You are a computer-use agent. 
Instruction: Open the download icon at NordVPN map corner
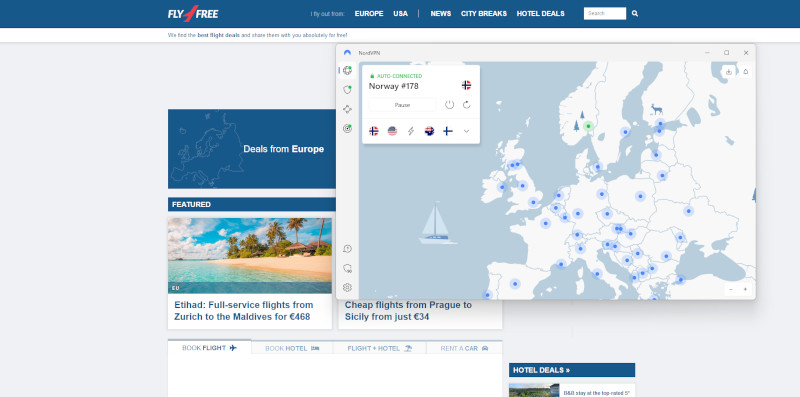(729, 71)
